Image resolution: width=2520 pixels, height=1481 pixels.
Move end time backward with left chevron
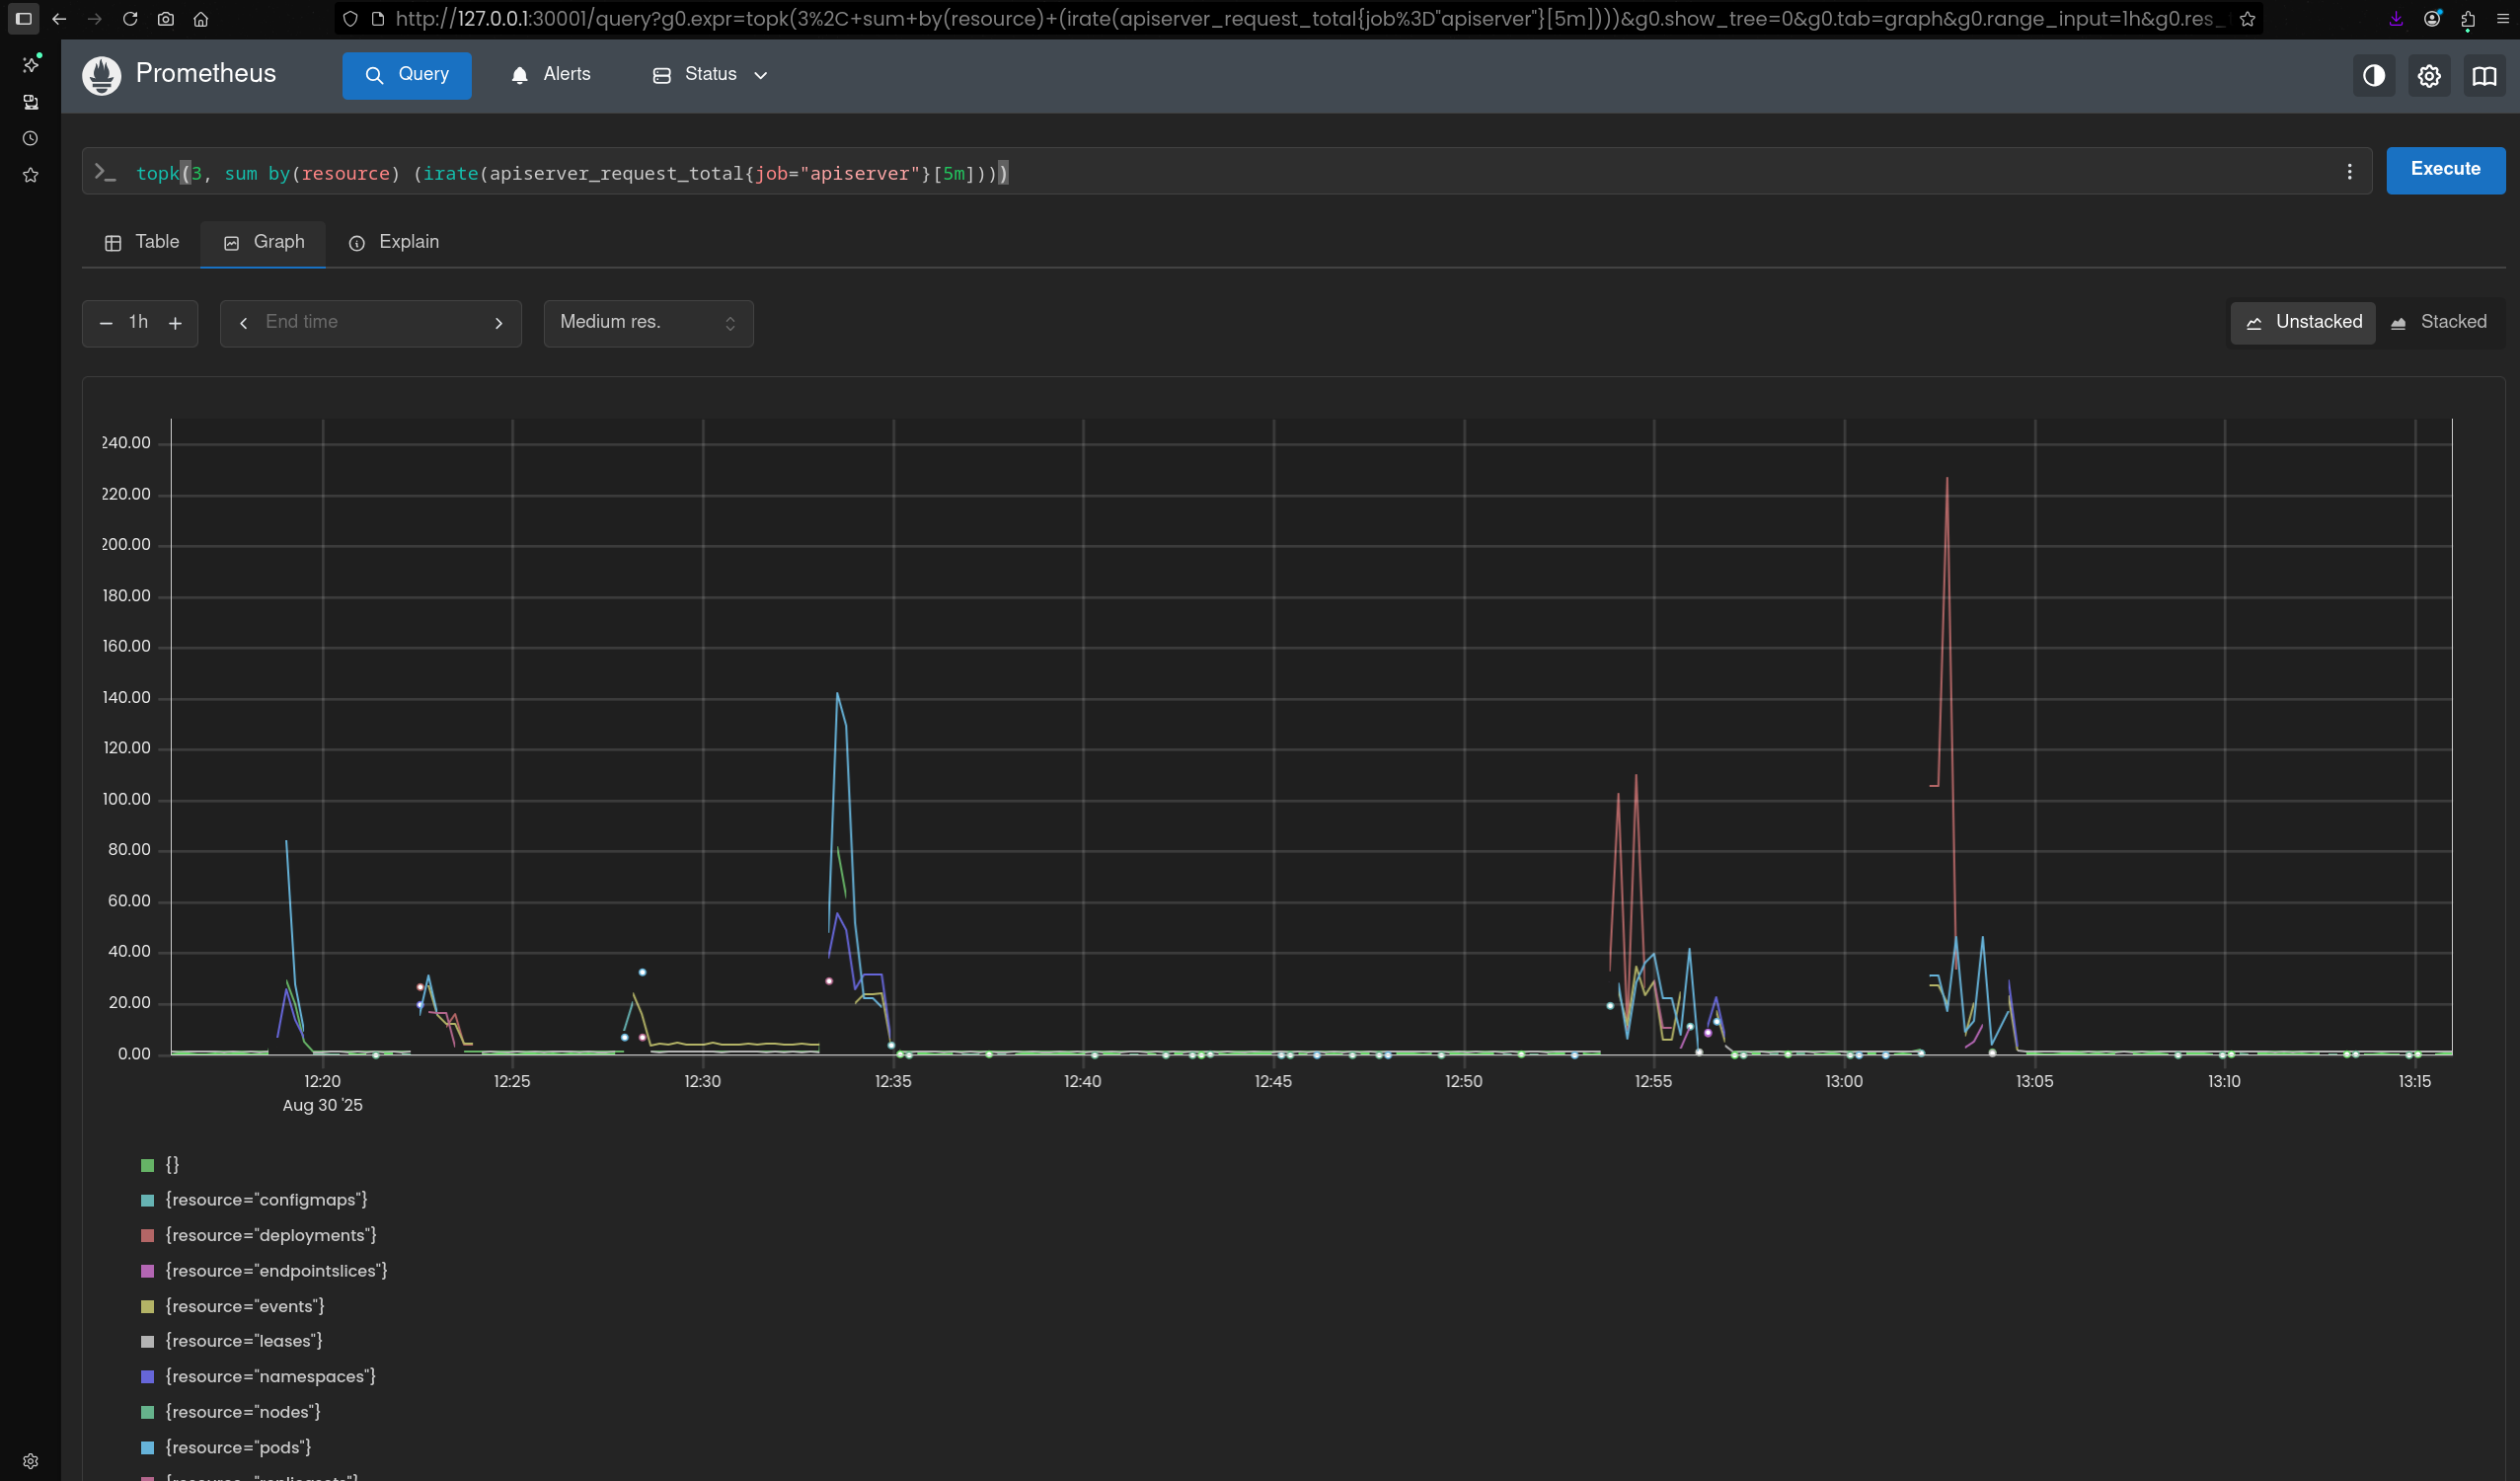[x=243, y=323]
